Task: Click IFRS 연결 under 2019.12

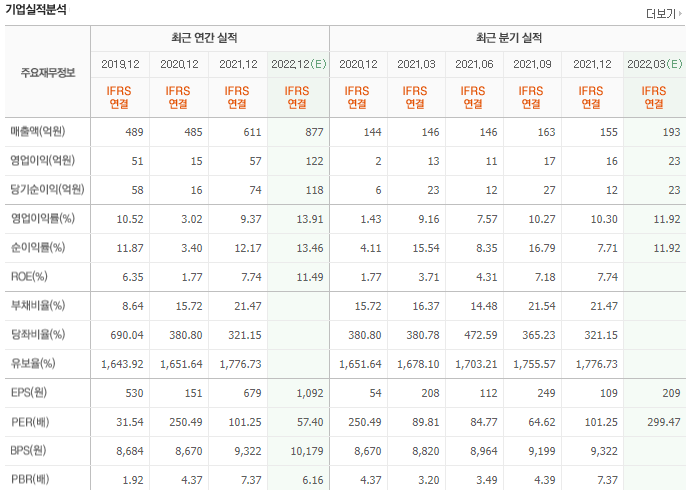Action: (x=119, y=97)
